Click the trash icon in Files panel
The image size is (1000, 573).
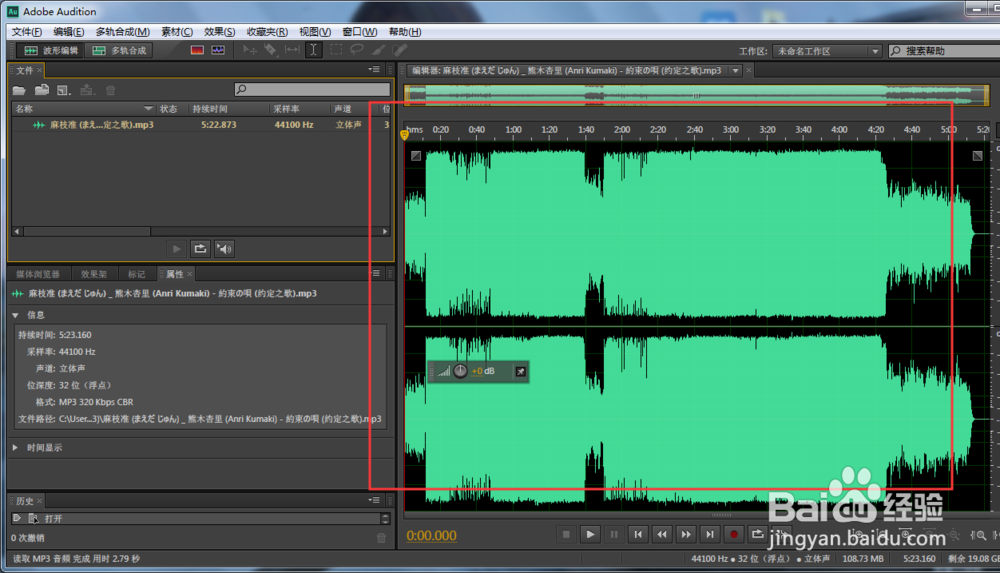click(110, 91)
